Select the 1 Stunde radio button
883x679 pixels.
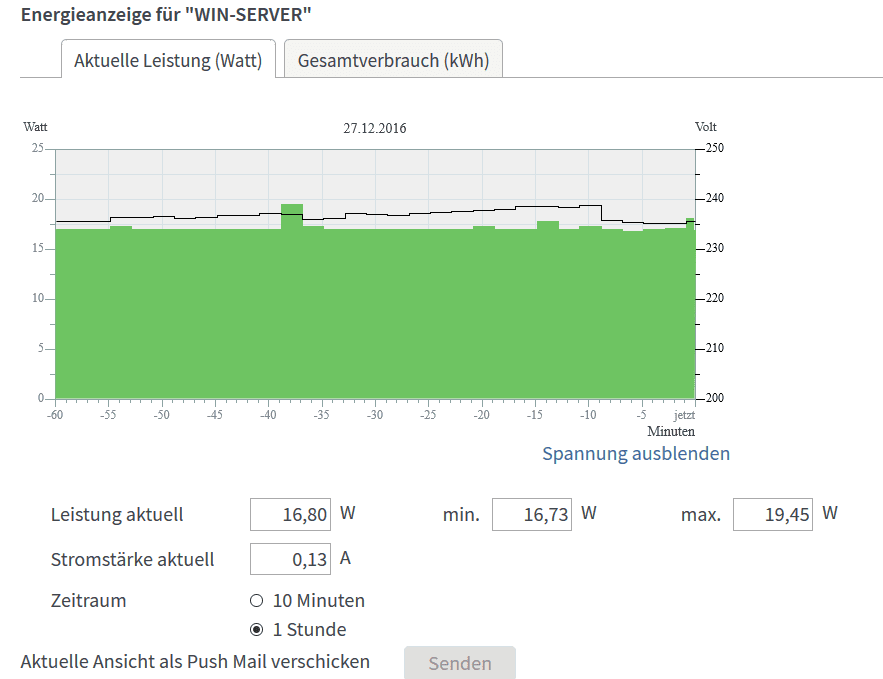pyautogui.click(x=256, y=629)
